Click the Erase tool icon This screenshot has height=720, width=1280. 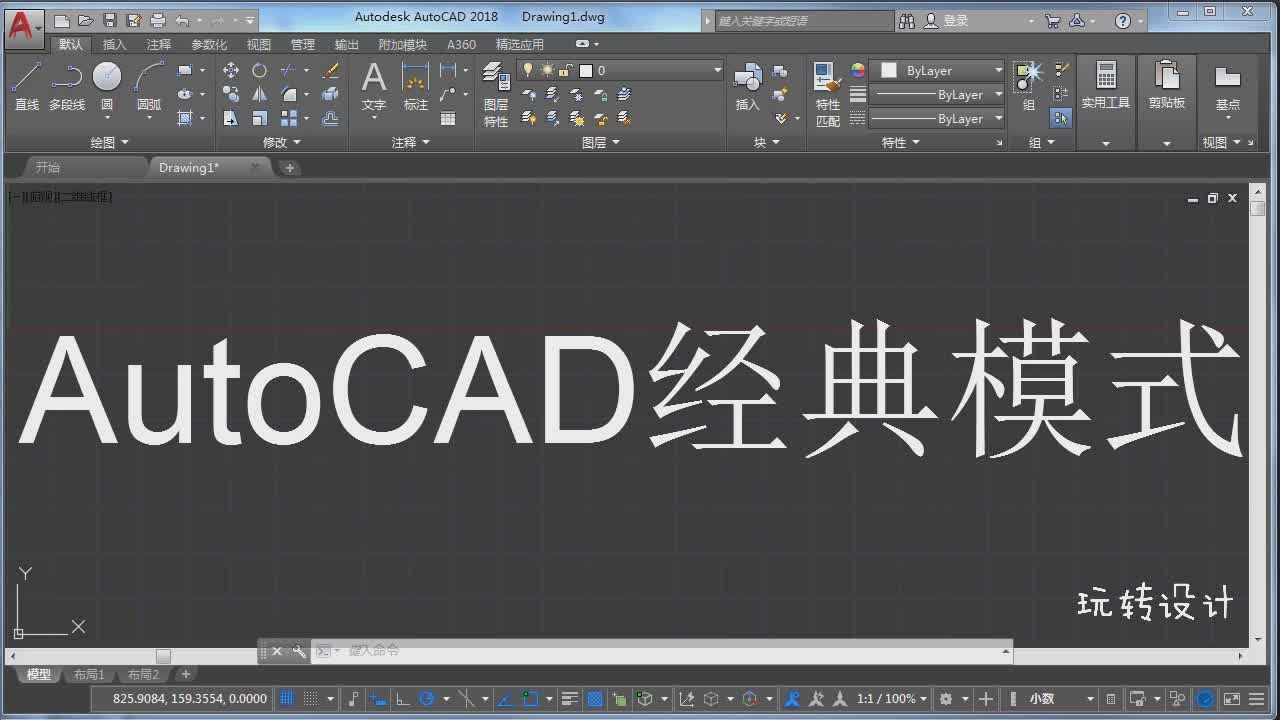(x=331, y=70)
